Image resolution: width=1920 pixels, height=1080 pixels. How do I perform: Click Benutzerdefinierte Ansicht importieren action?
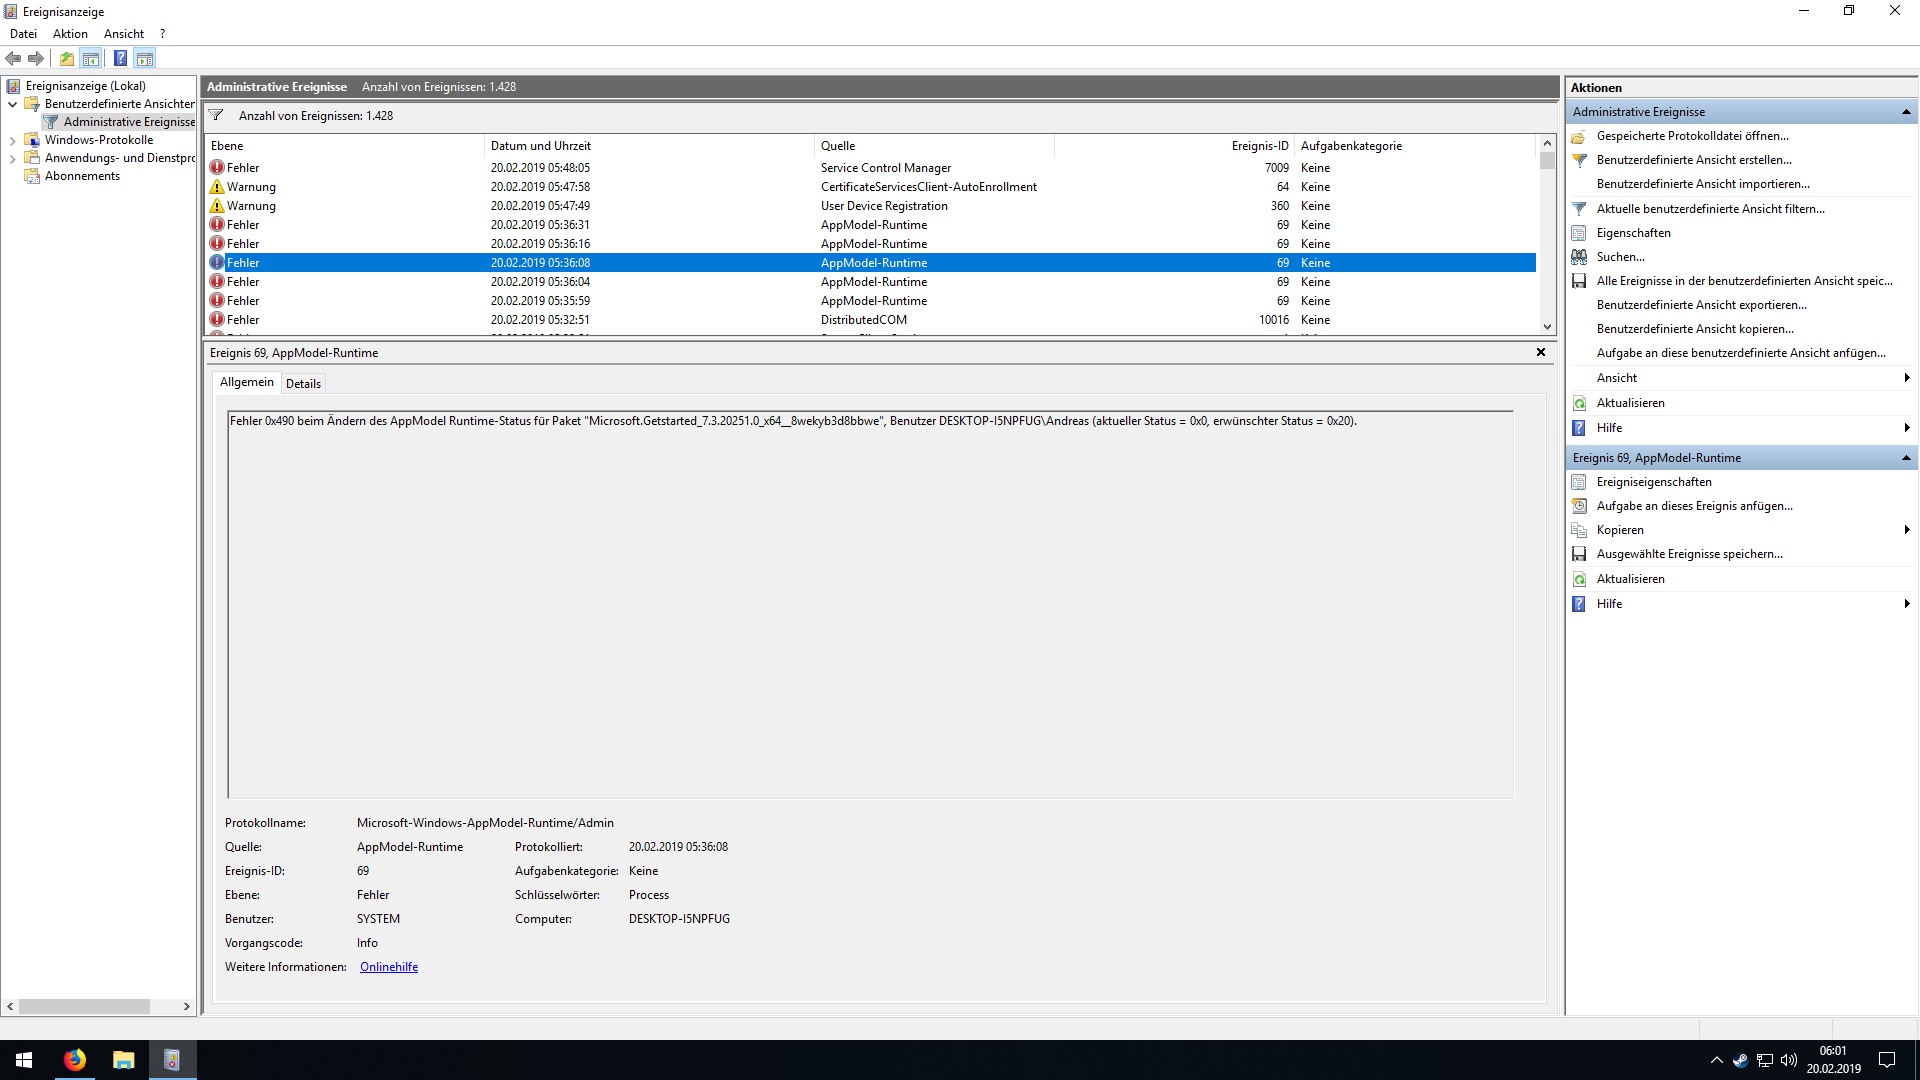[1702, 184]
